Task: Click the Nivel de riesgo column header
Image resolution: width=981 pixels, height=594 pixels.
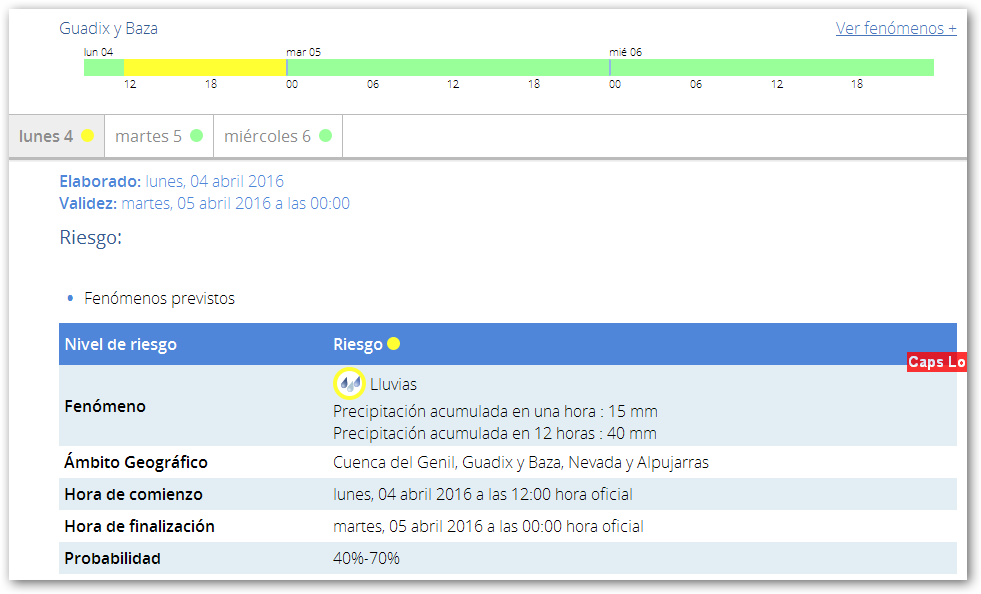Action: [x=120, y=344]
